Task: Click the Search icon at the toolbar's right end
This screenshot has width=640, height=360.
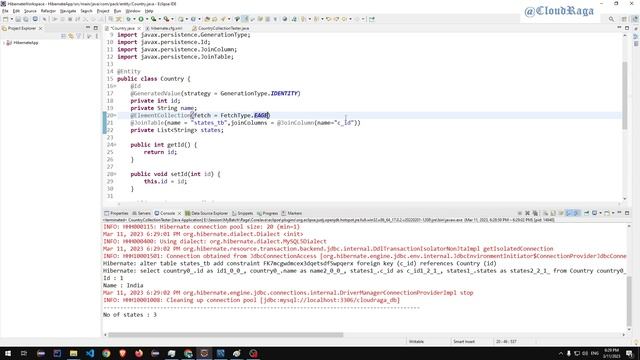Action: click(611, 19)
